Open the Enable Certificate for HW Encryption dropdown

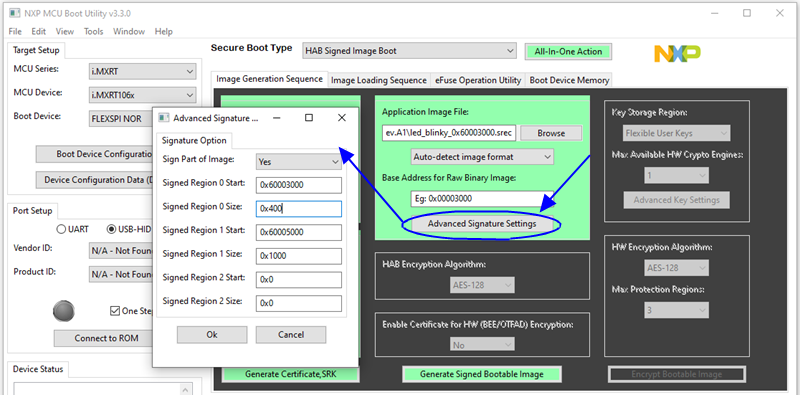point(482,345)
